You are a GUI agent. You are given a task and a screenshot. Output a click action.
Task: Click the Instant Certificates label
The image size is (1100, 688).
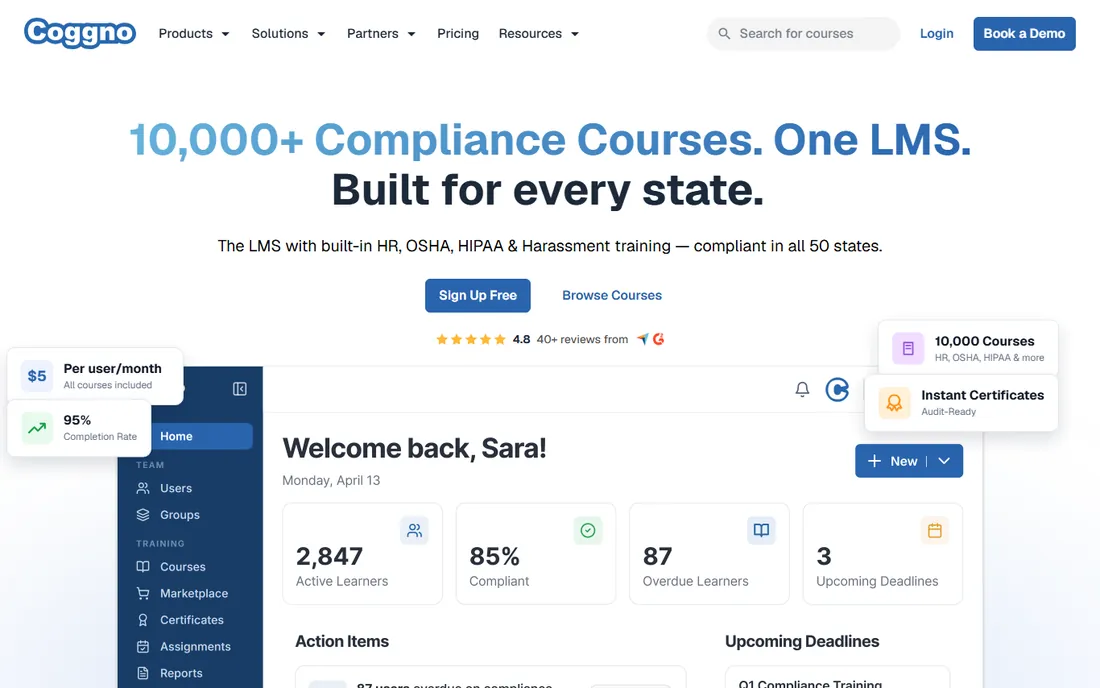(x=982, y=395)
